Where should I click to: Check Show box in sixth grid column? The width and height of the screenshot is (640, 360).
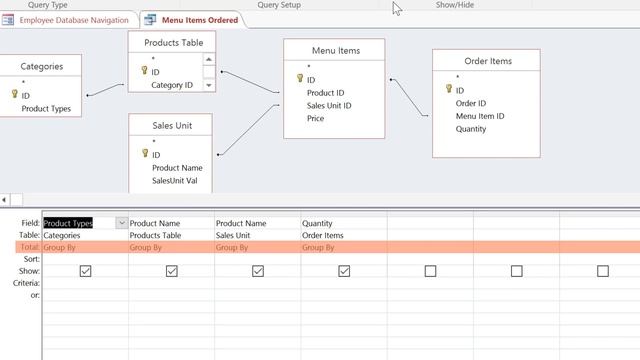click(x=516, y=271)
